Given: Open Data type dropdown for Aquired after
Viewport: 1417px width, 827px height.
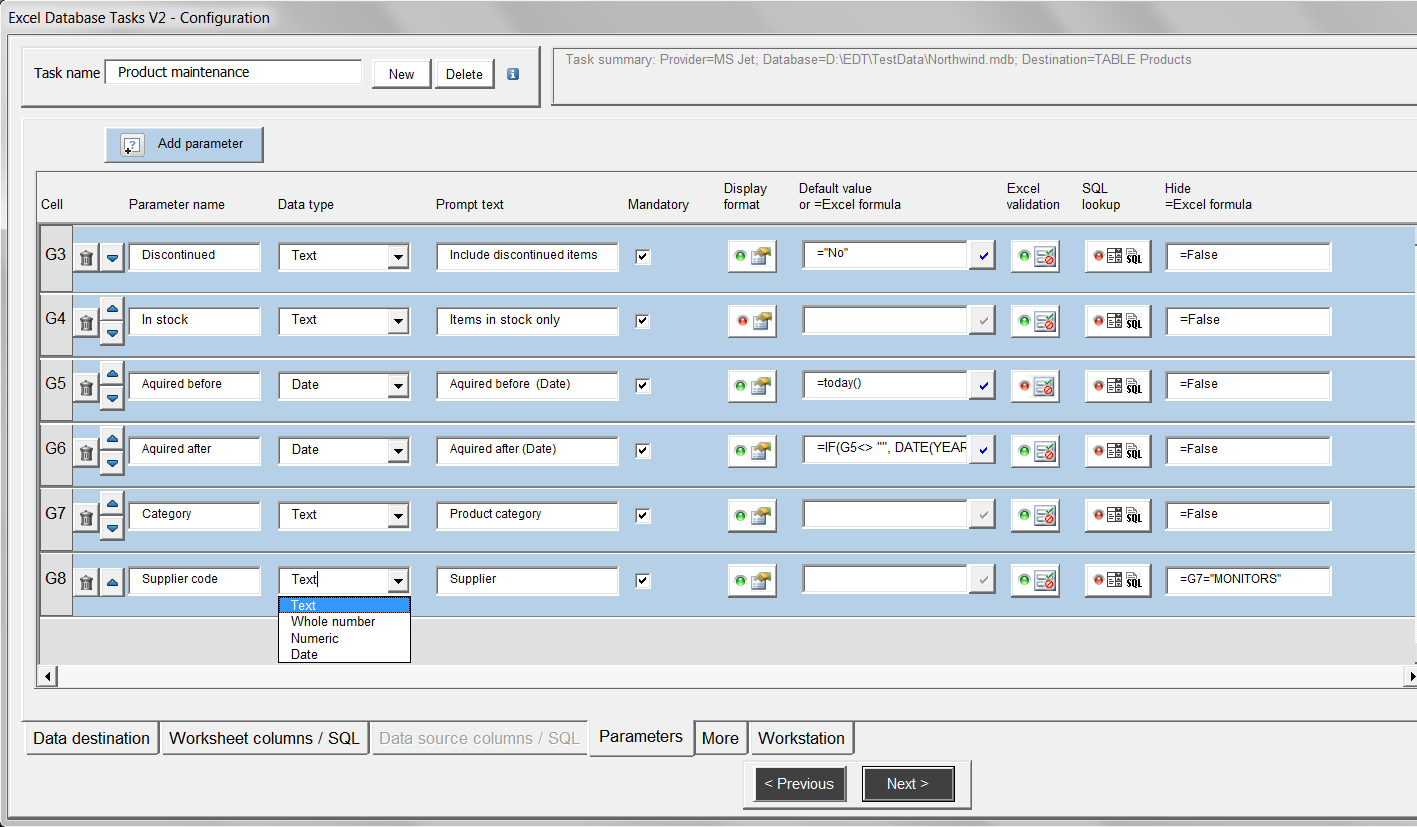Looking at the screenshot, I should pos(398,451).
